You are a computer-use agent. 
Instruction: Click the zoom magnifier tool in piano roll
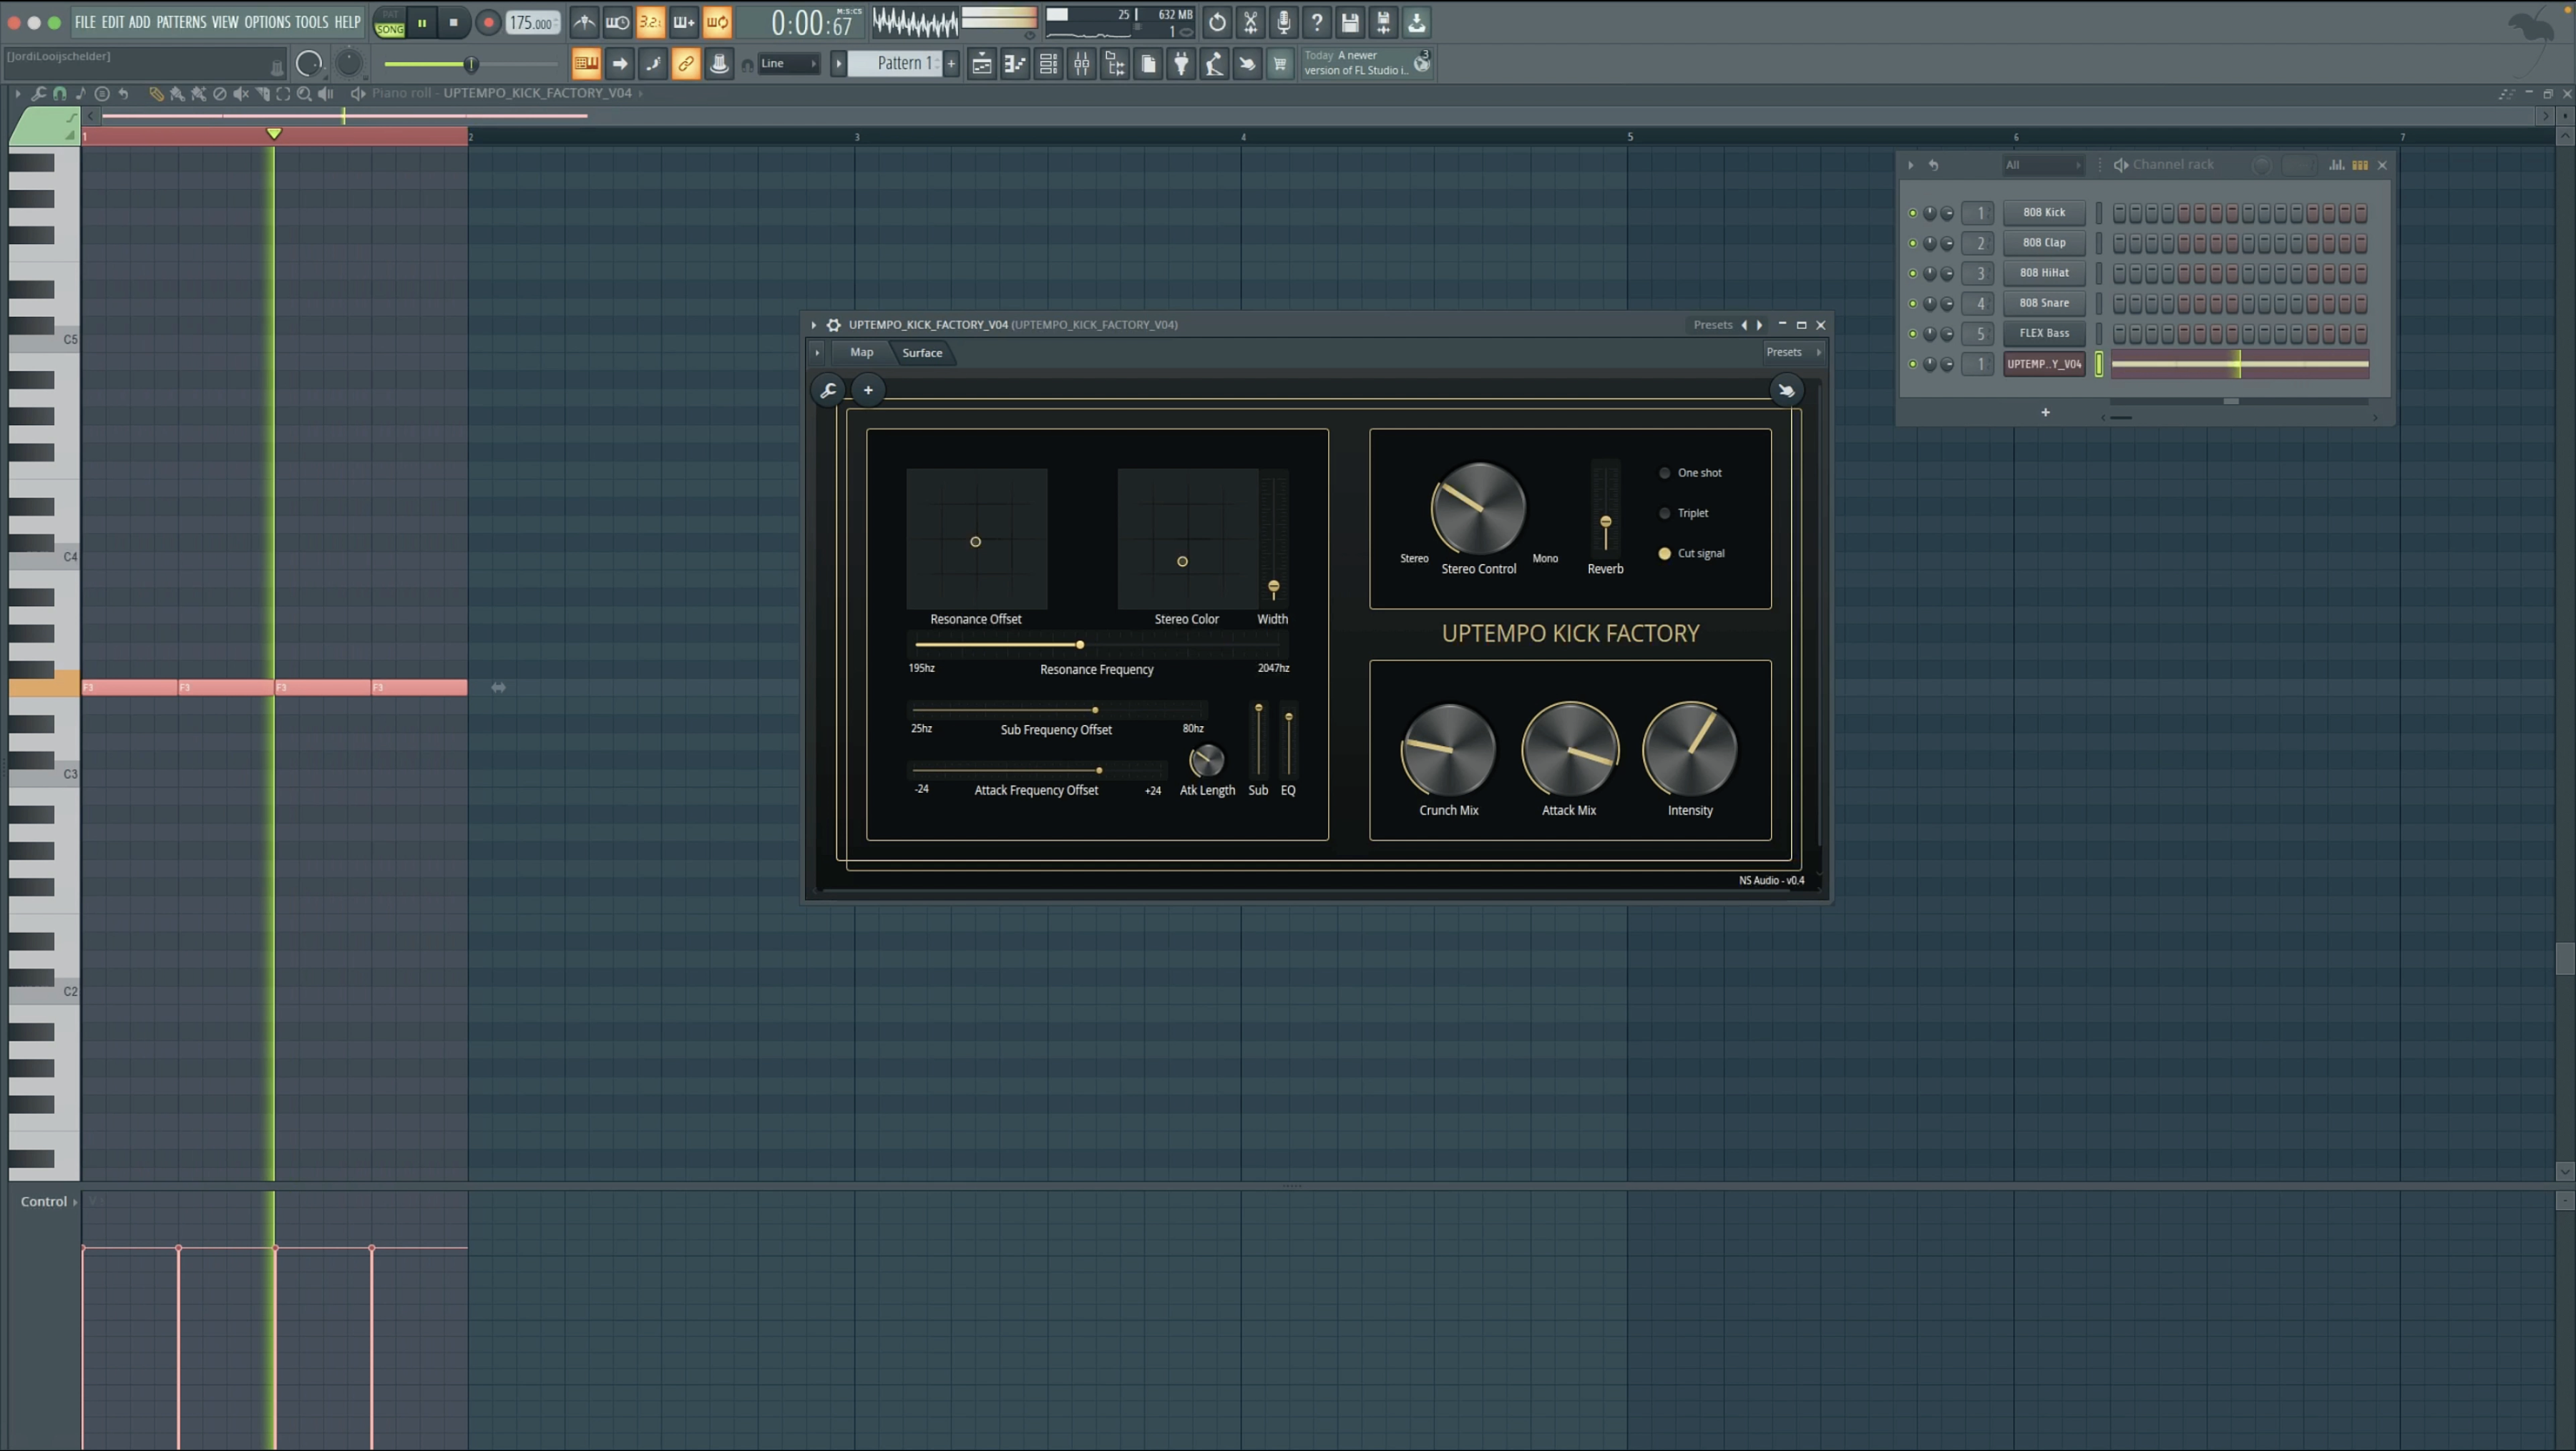[304, 93]
